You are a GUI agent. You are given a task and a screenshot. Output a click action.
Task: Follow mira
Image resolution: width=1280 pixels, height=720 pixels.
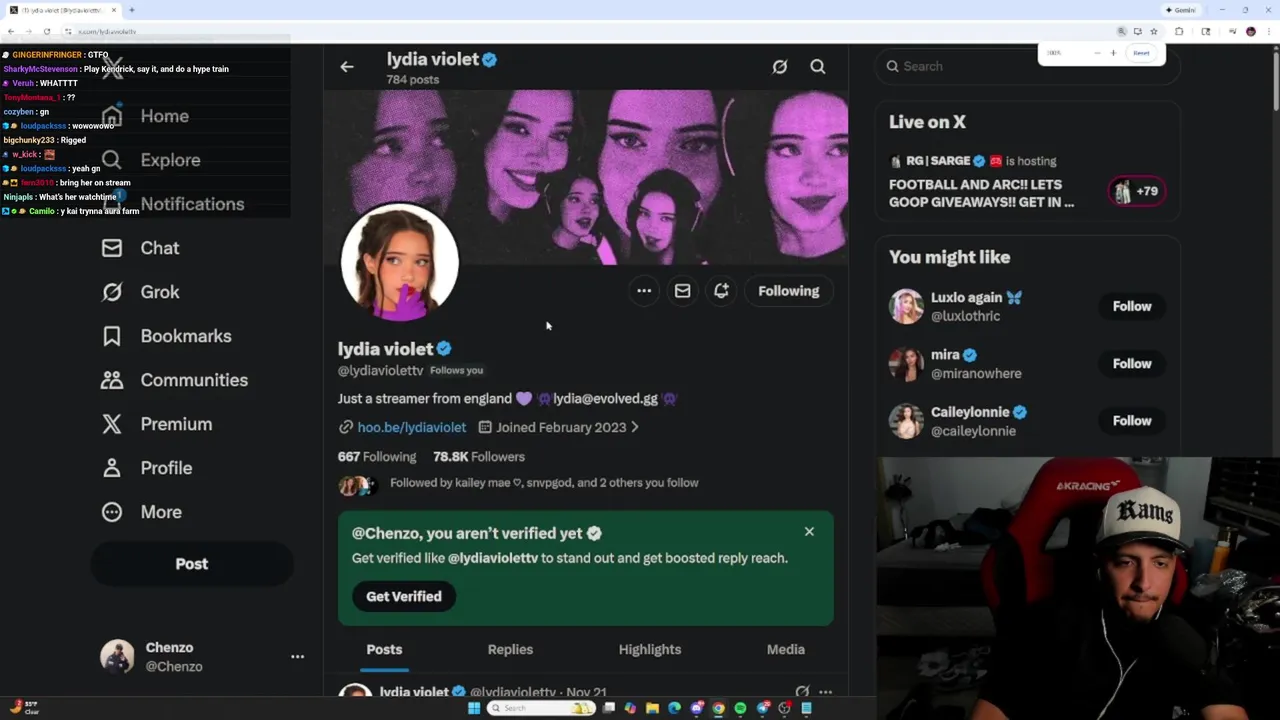1132,364
